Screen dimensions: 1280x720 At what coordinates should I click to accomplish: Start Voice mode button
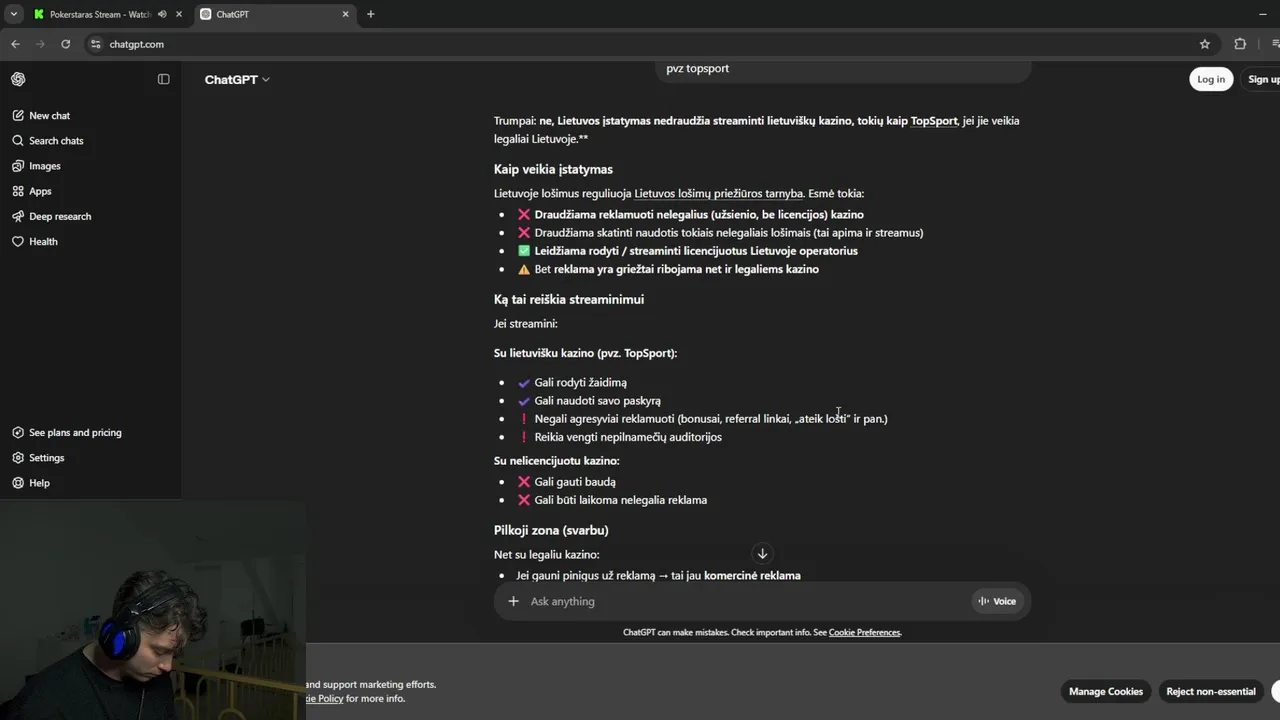(998, 601)
